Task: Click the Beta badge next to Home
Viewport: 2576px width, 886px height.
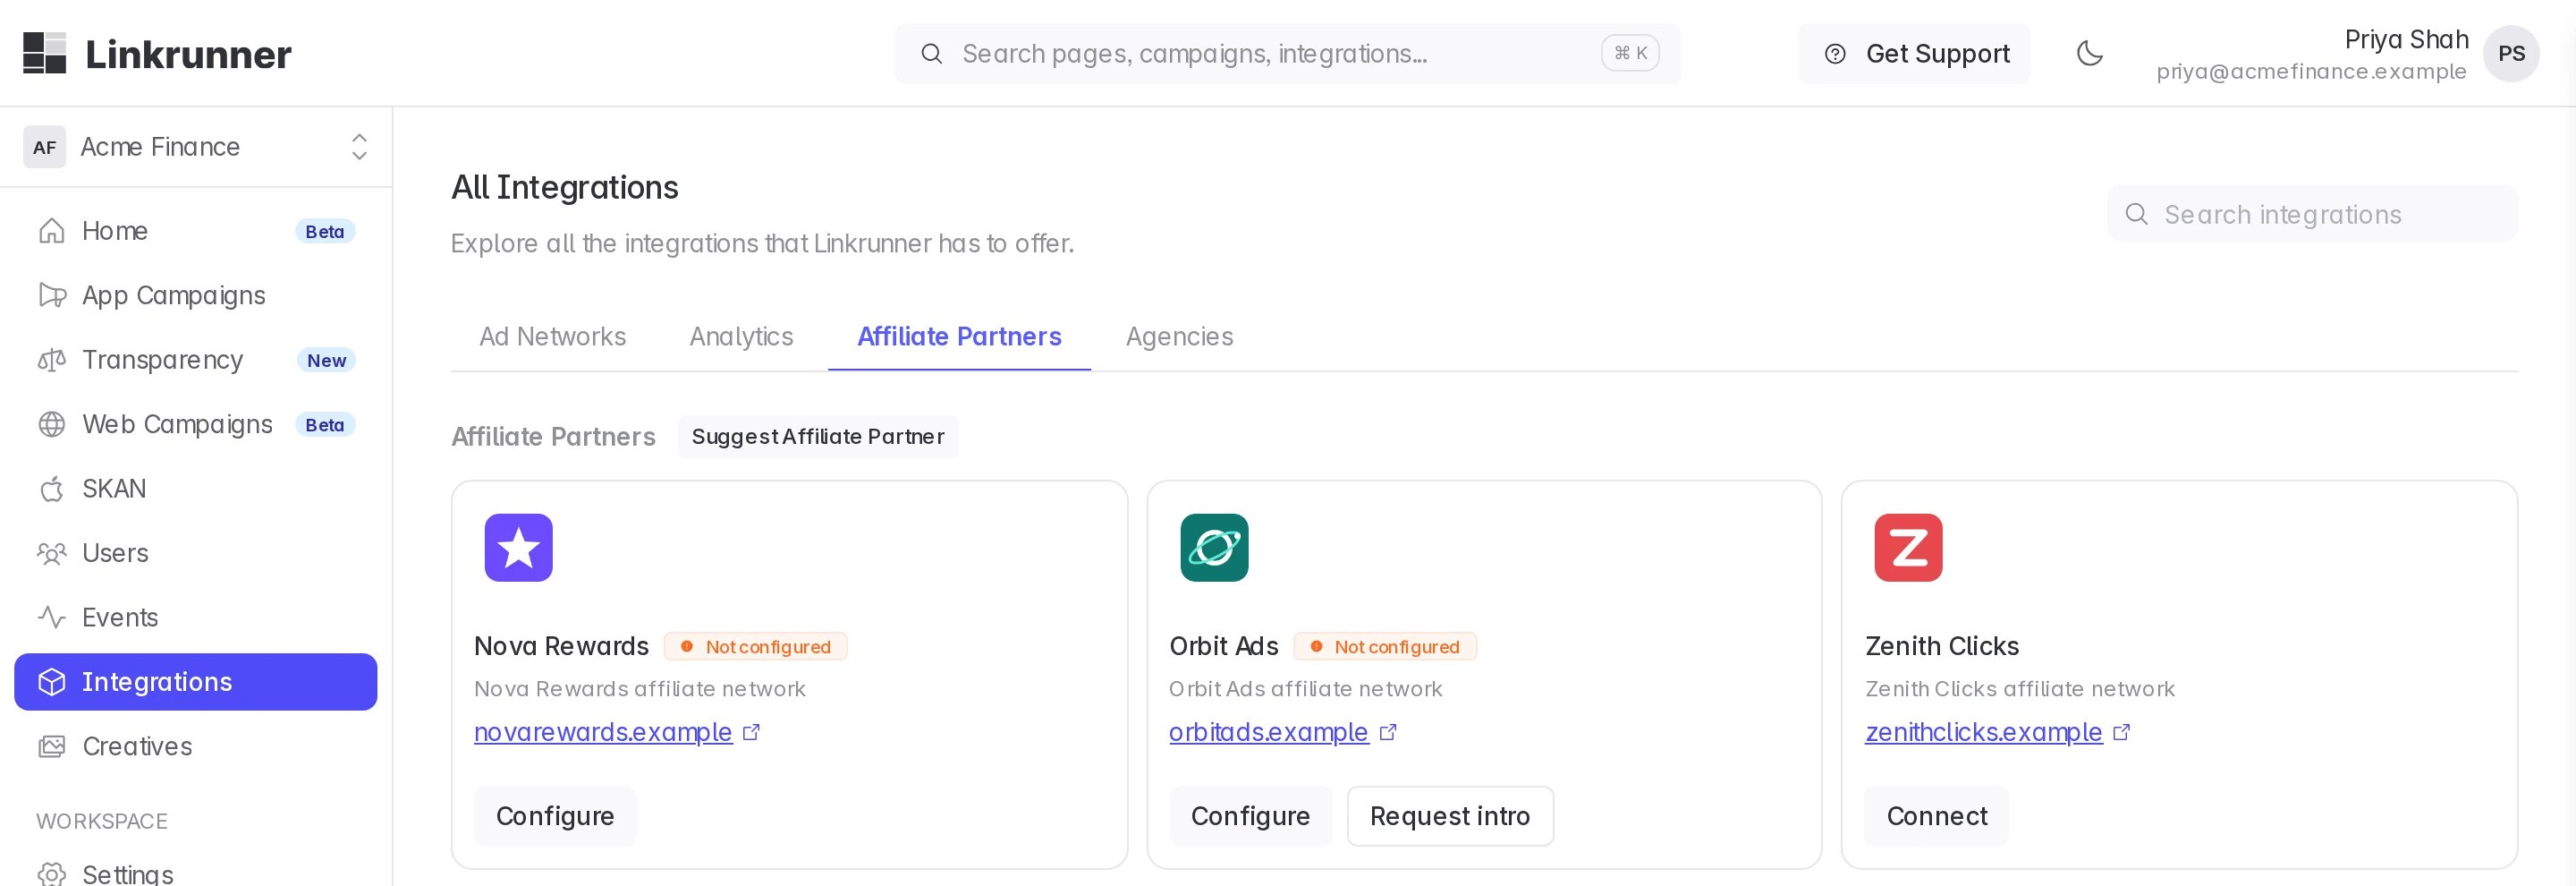Action: pos(325,232)
